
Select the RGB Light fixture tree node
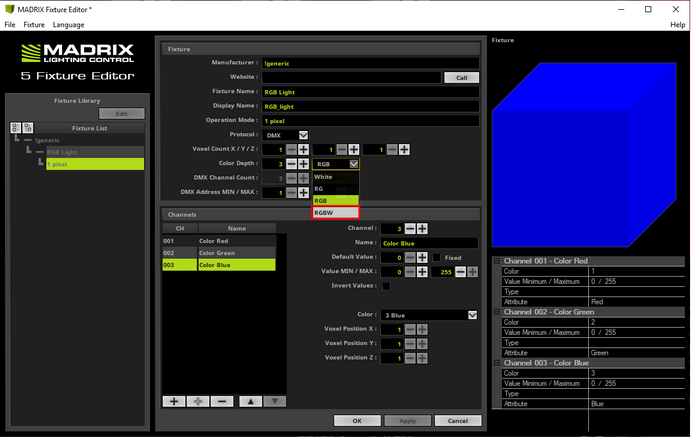62,152
